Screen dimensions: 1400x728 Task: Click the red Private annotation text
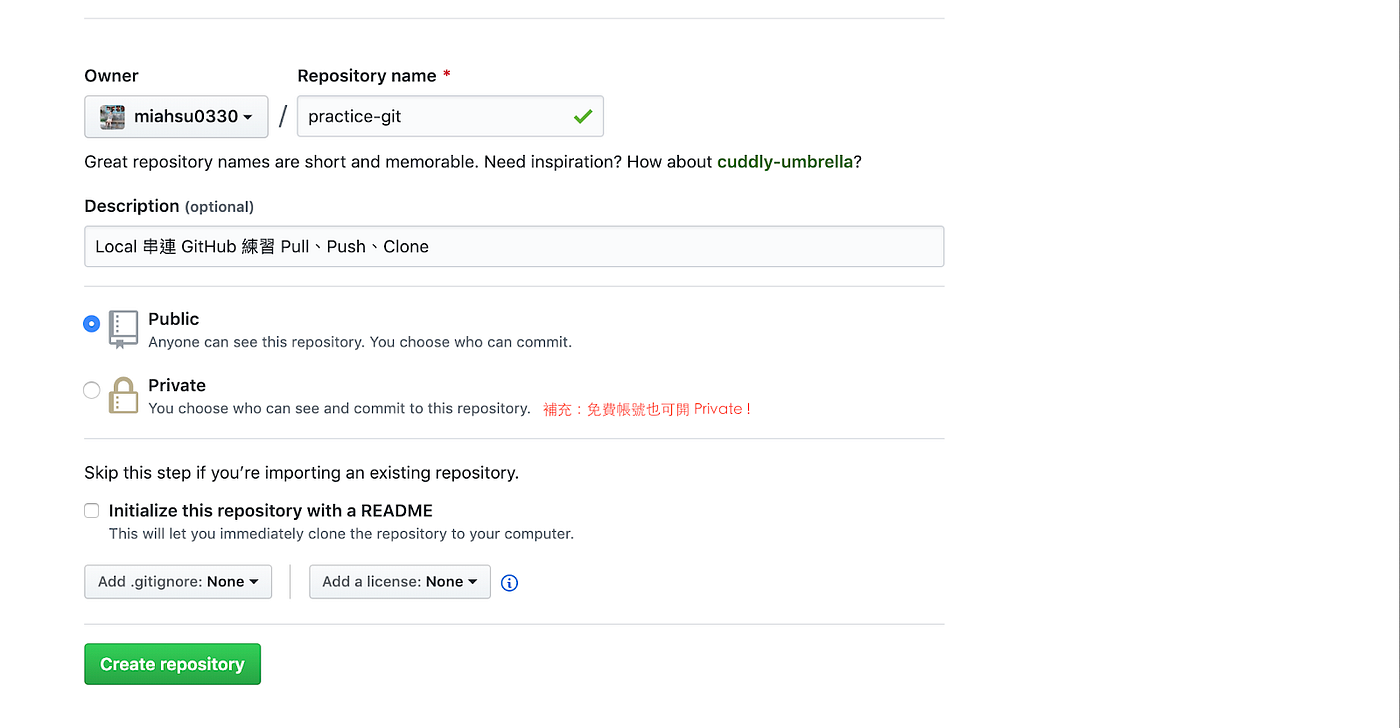[x=647, y=408]
